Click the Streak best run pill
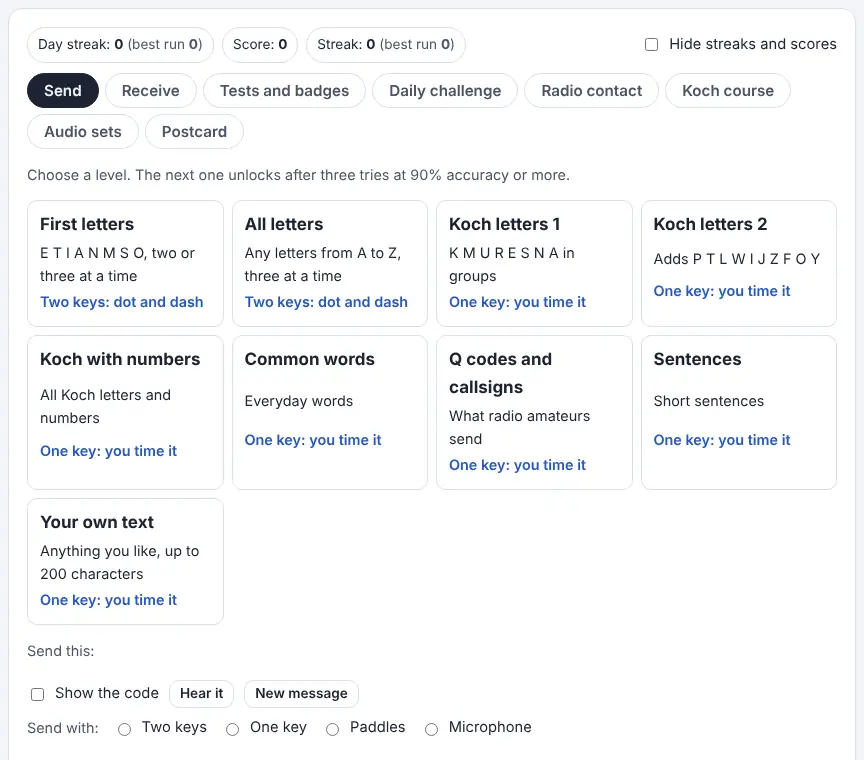 (x=386, y=45)
